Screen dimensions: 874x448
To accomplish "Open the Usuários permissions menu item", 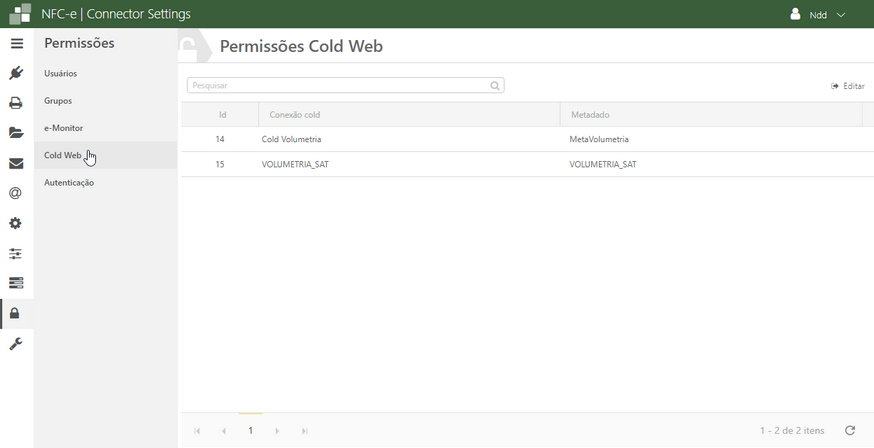I will 61,74.
